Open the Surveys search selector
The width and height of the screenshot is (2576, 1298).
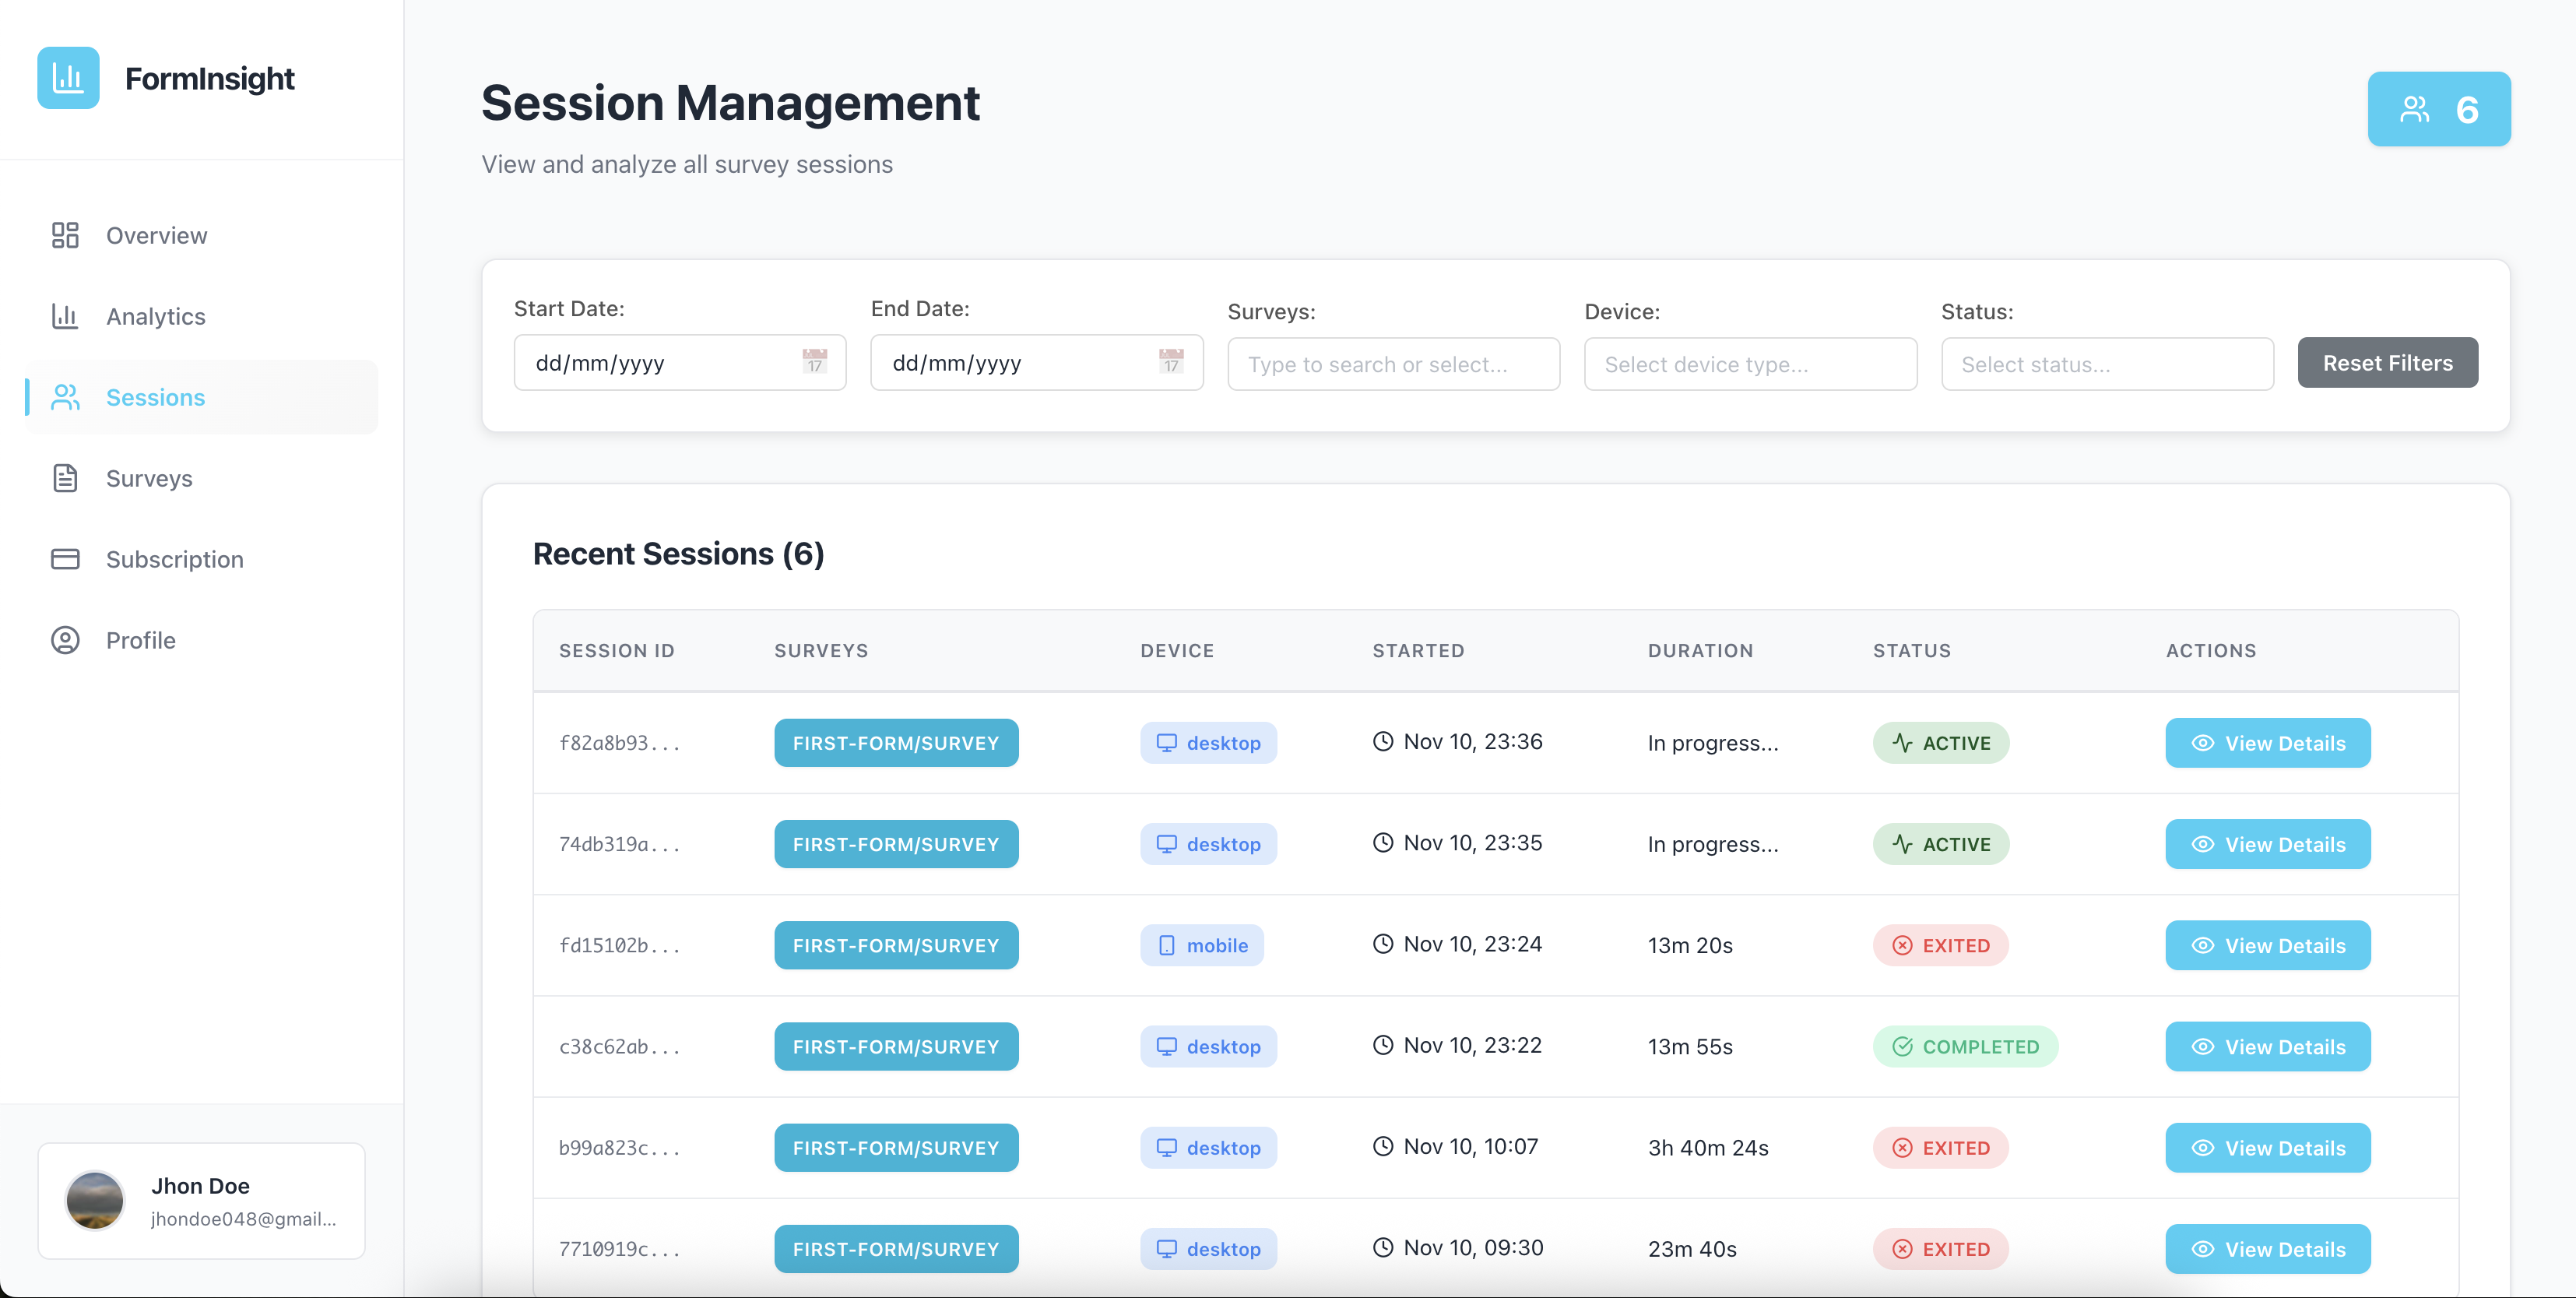(x=1393, y=363)
